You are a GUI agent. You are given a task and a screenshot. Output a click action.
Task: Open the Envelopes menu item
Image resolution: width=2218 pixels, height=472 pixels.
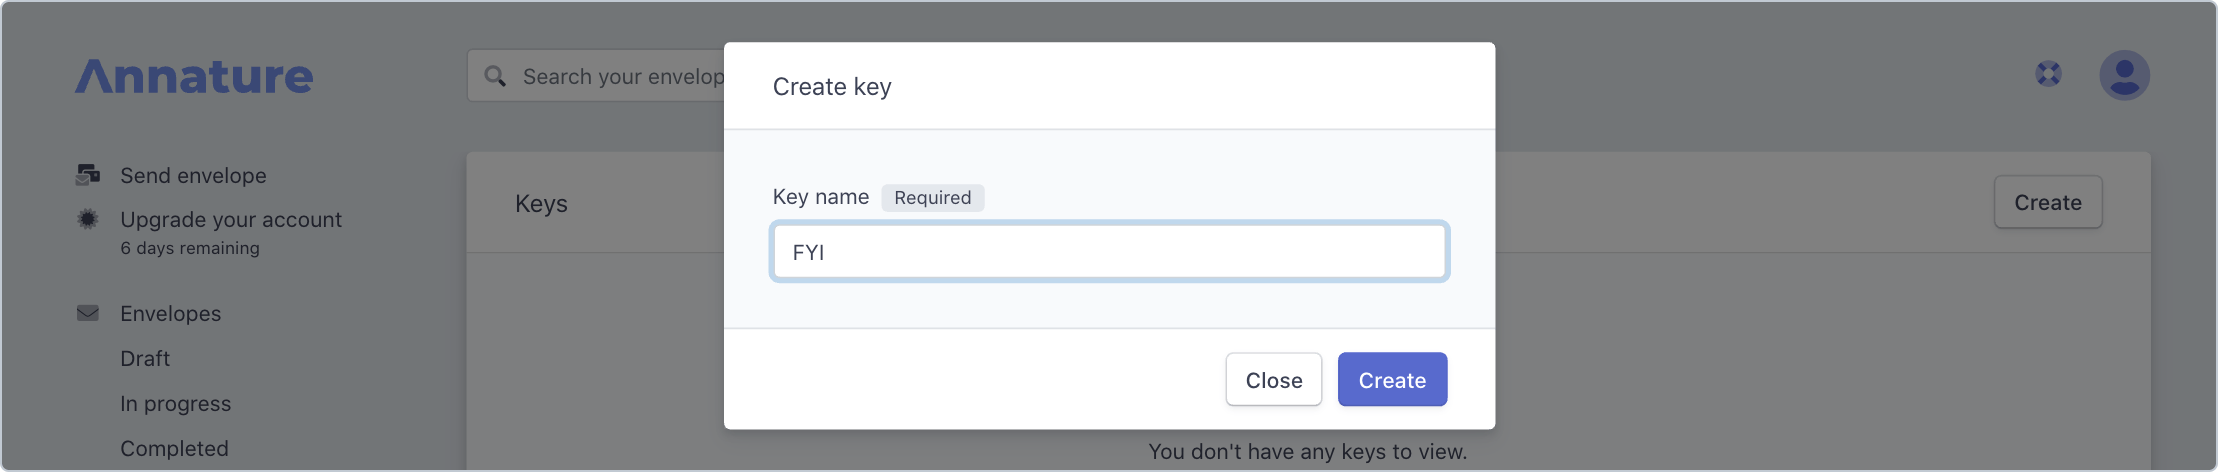[x=170, y=313]
